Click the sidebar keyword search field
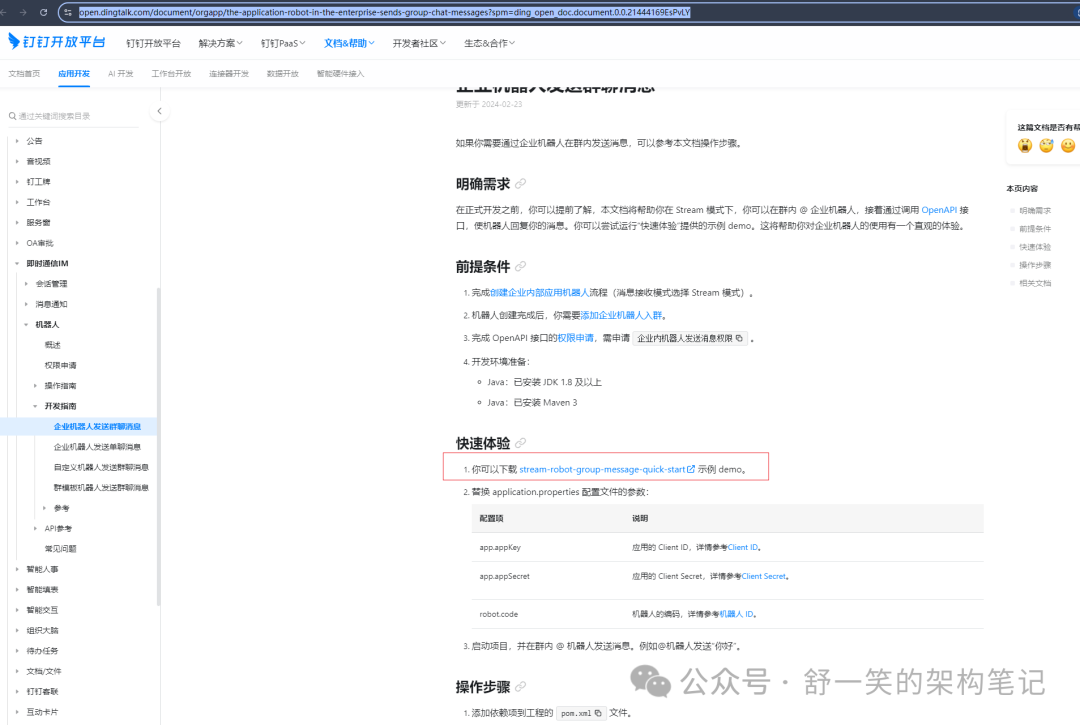Screen dimensions: 1080x725 tap(74, 116)
